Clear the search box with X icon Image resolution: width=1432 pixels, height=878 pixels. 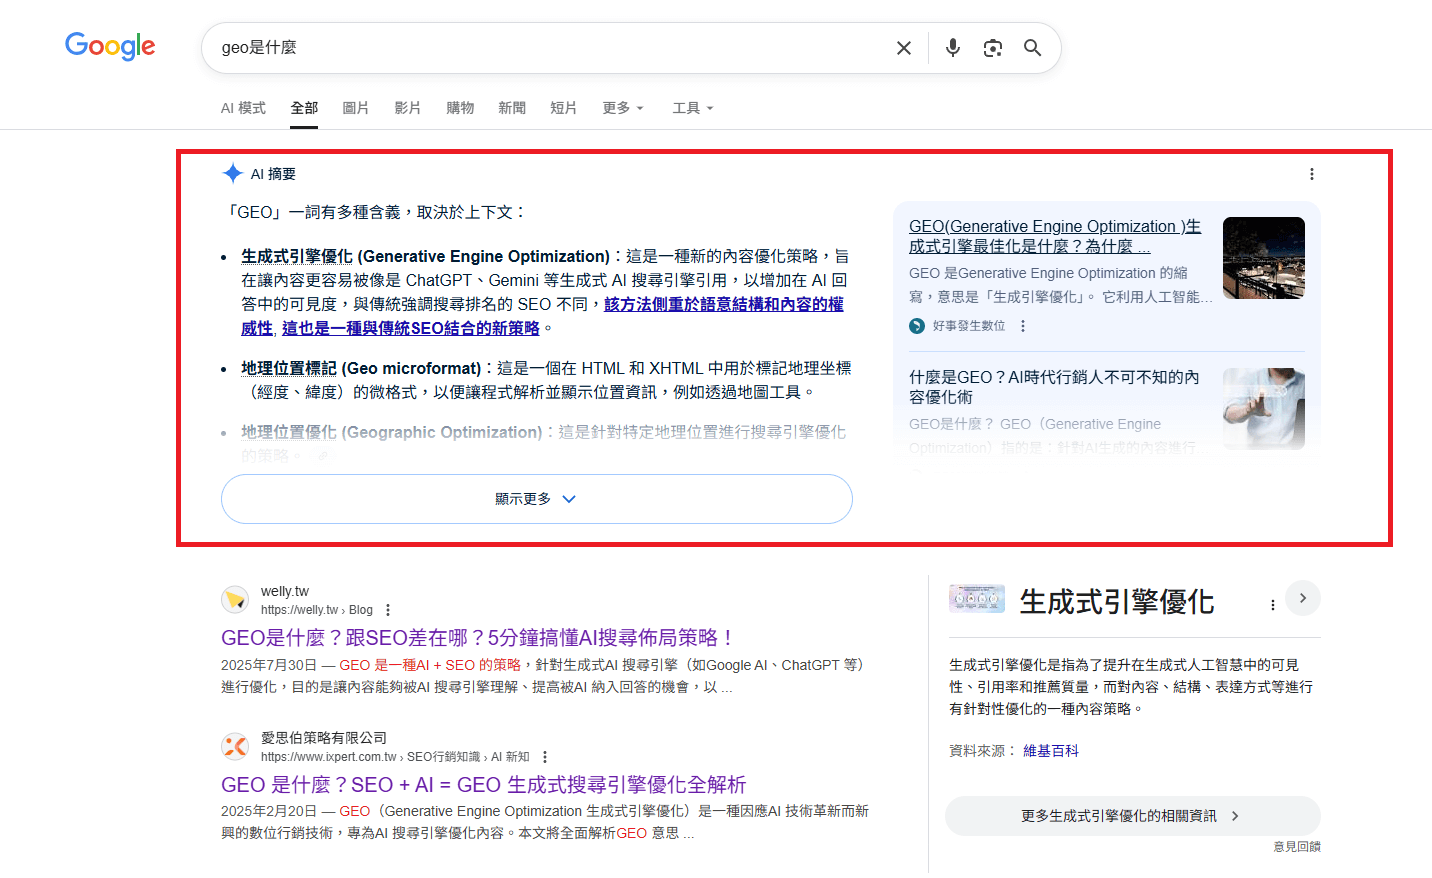tap(904, 48)
